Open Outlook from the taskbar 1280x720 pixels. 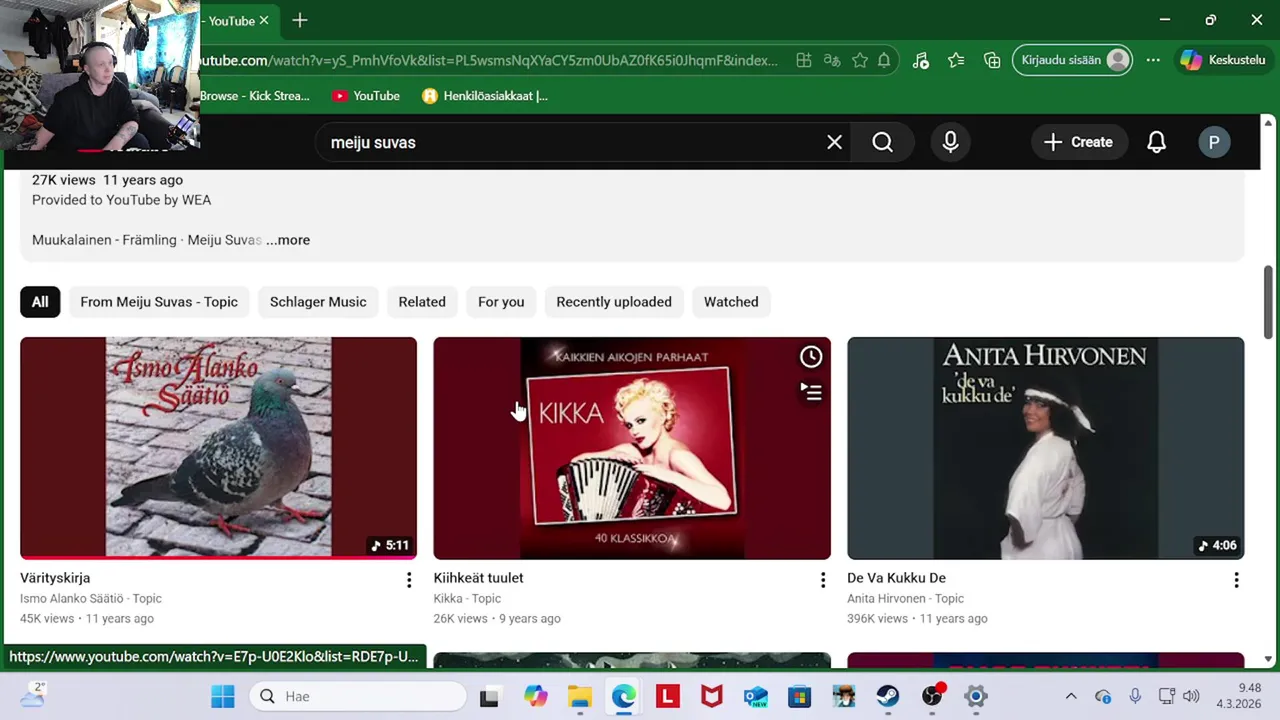[x=756, y=696]
